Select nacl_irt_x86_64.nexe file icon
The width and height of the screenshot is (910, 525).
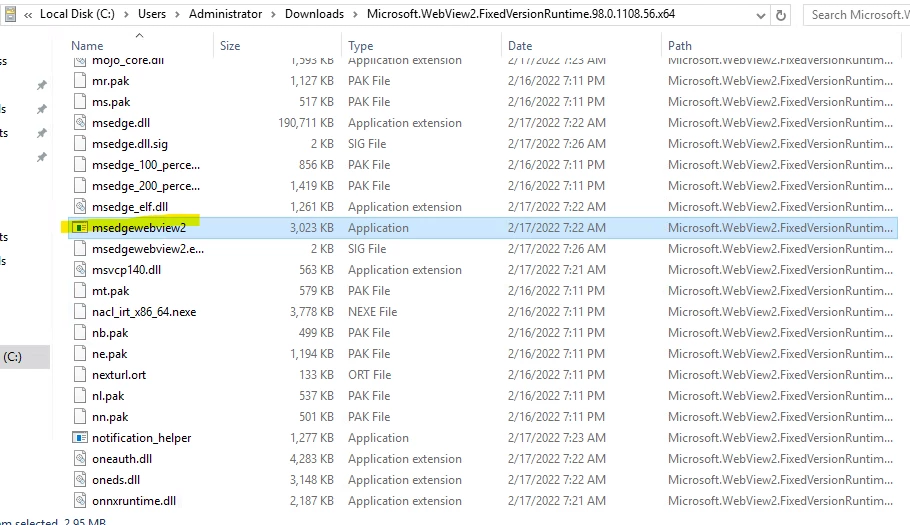(80, 312)
